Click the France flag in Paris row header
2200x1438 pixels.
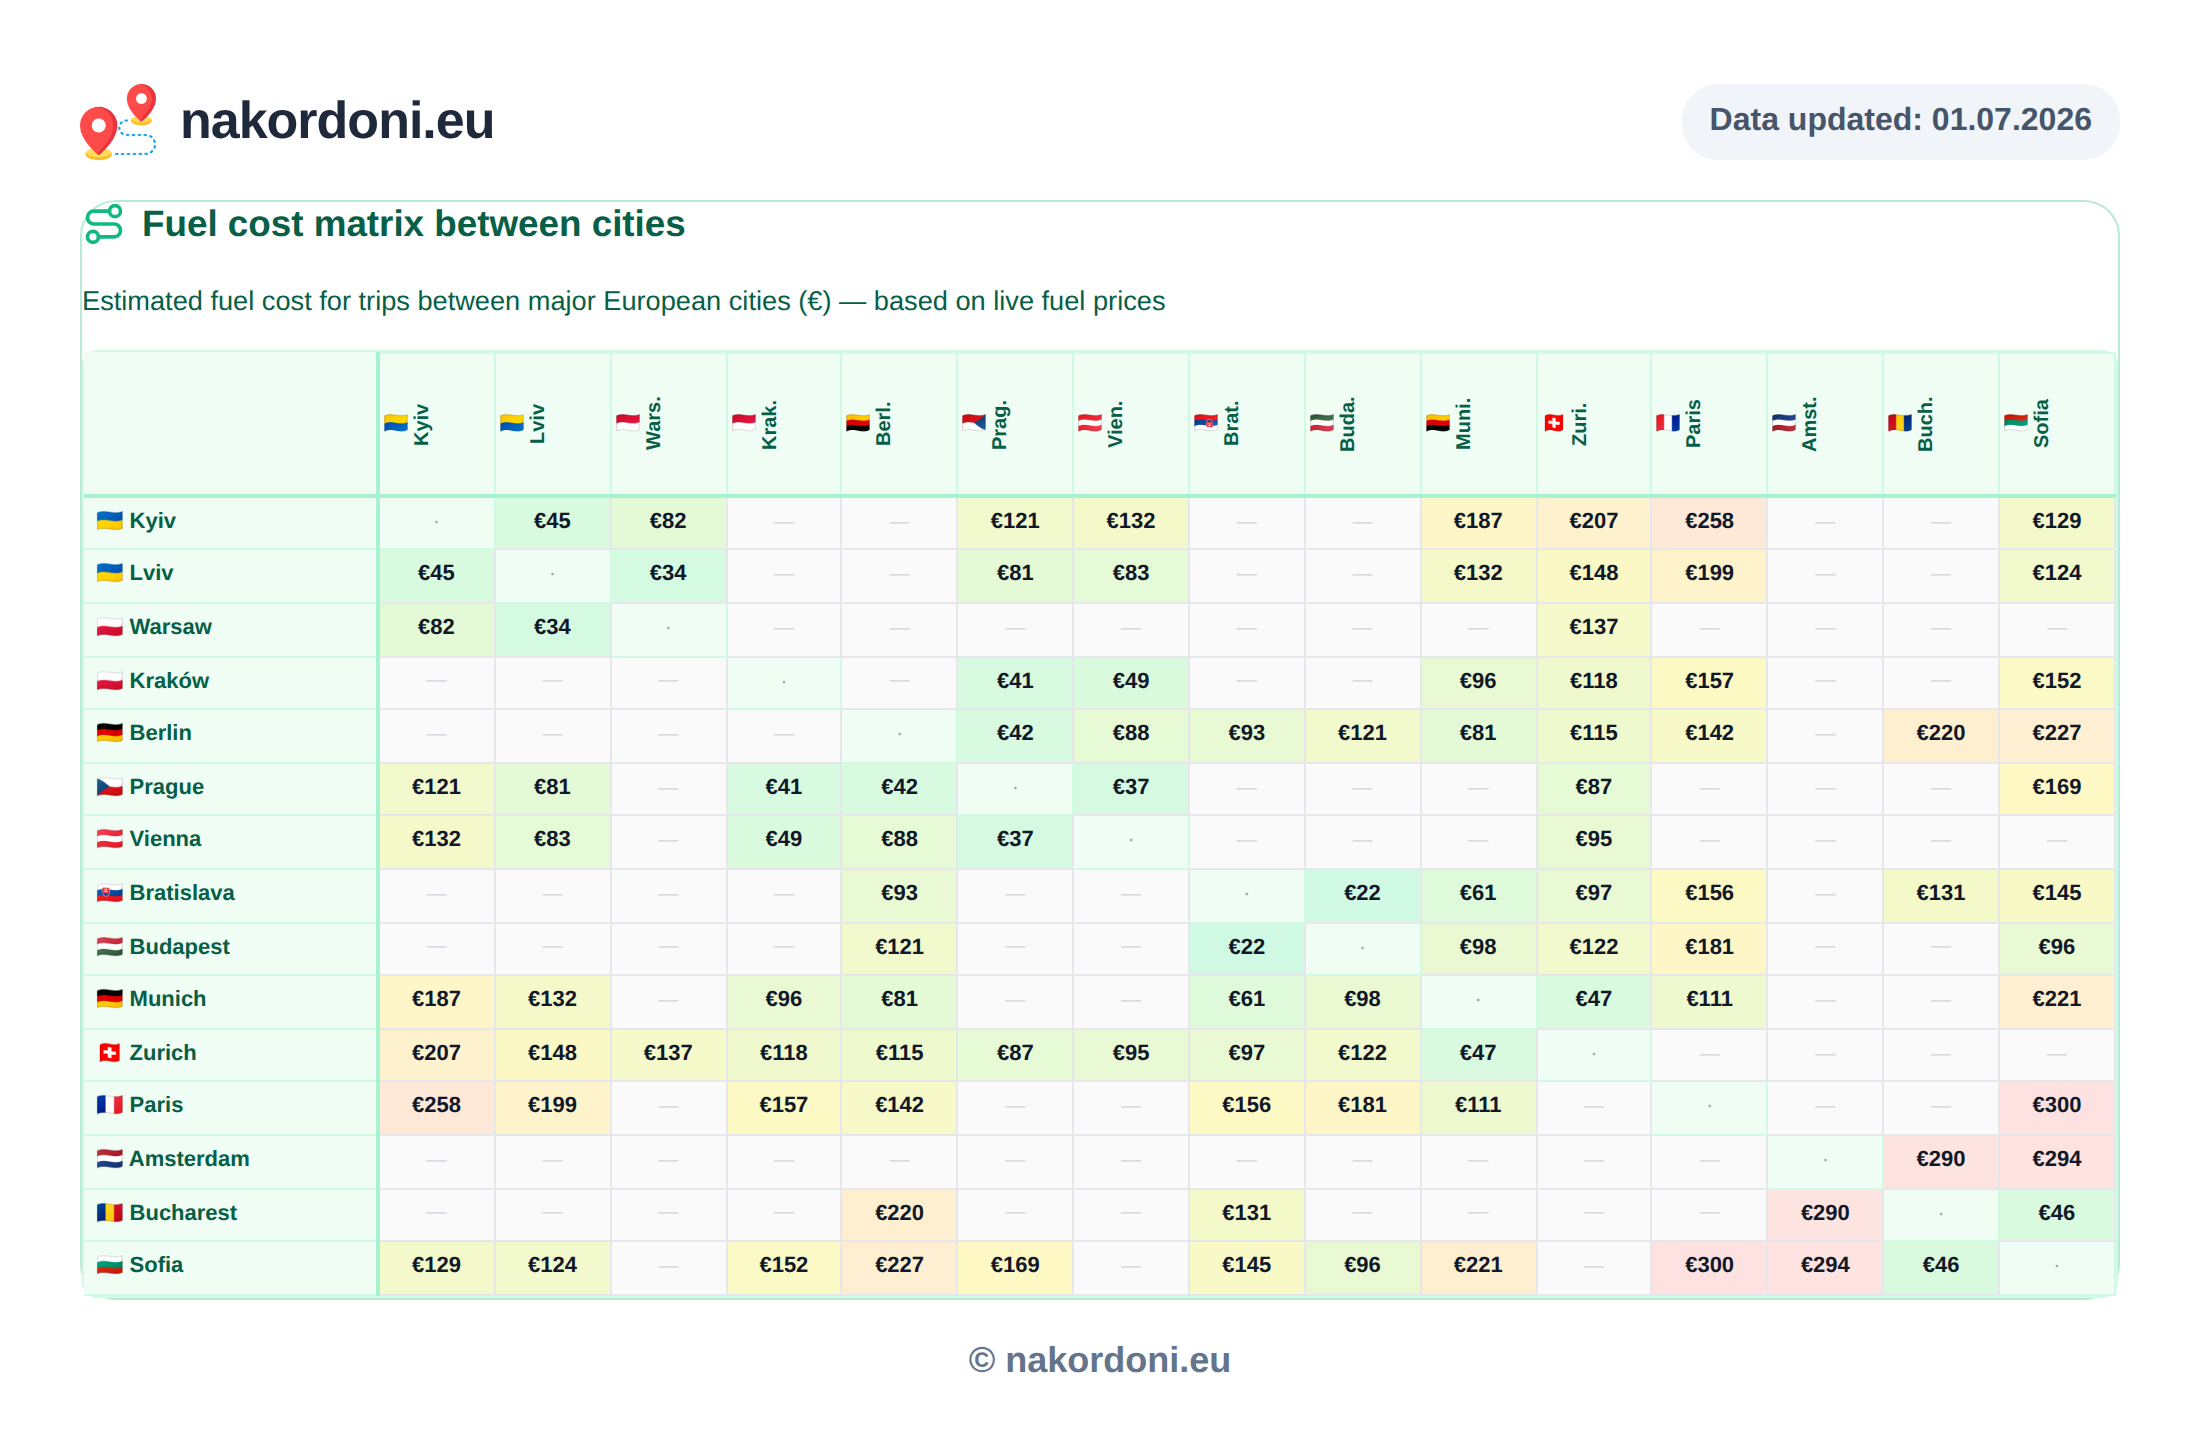pyautogui.click(x=109, y=1105)
